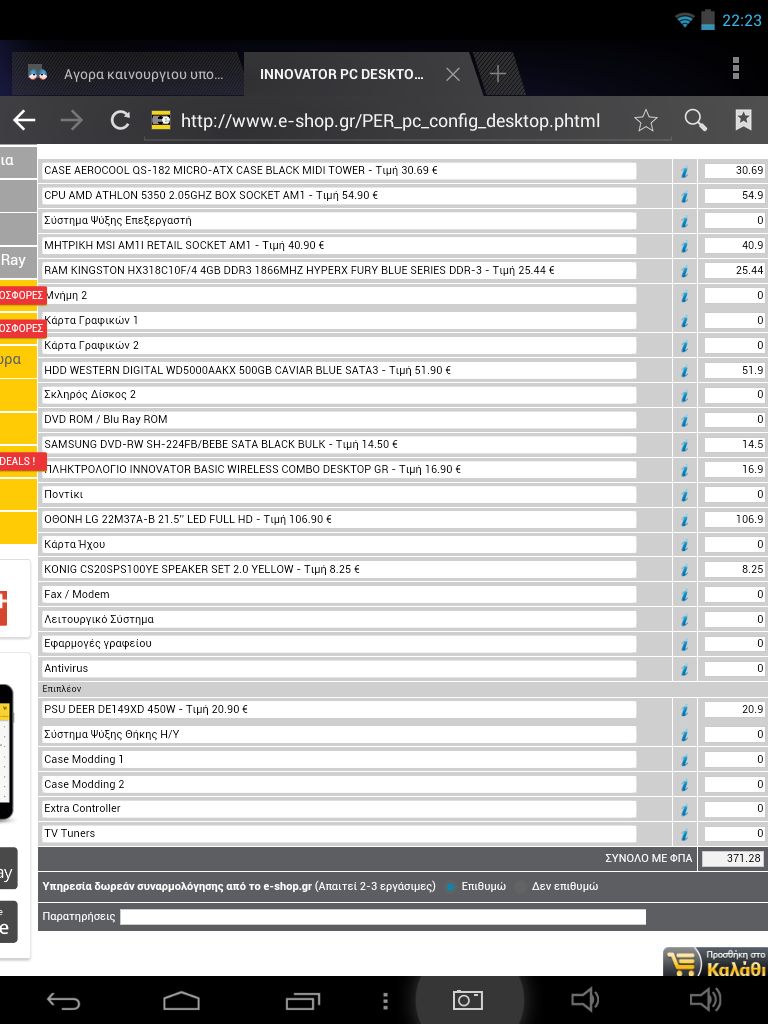Open info icon for TV Tuners row
Viewport: 768px width, 1024px height.
(684, 834)
